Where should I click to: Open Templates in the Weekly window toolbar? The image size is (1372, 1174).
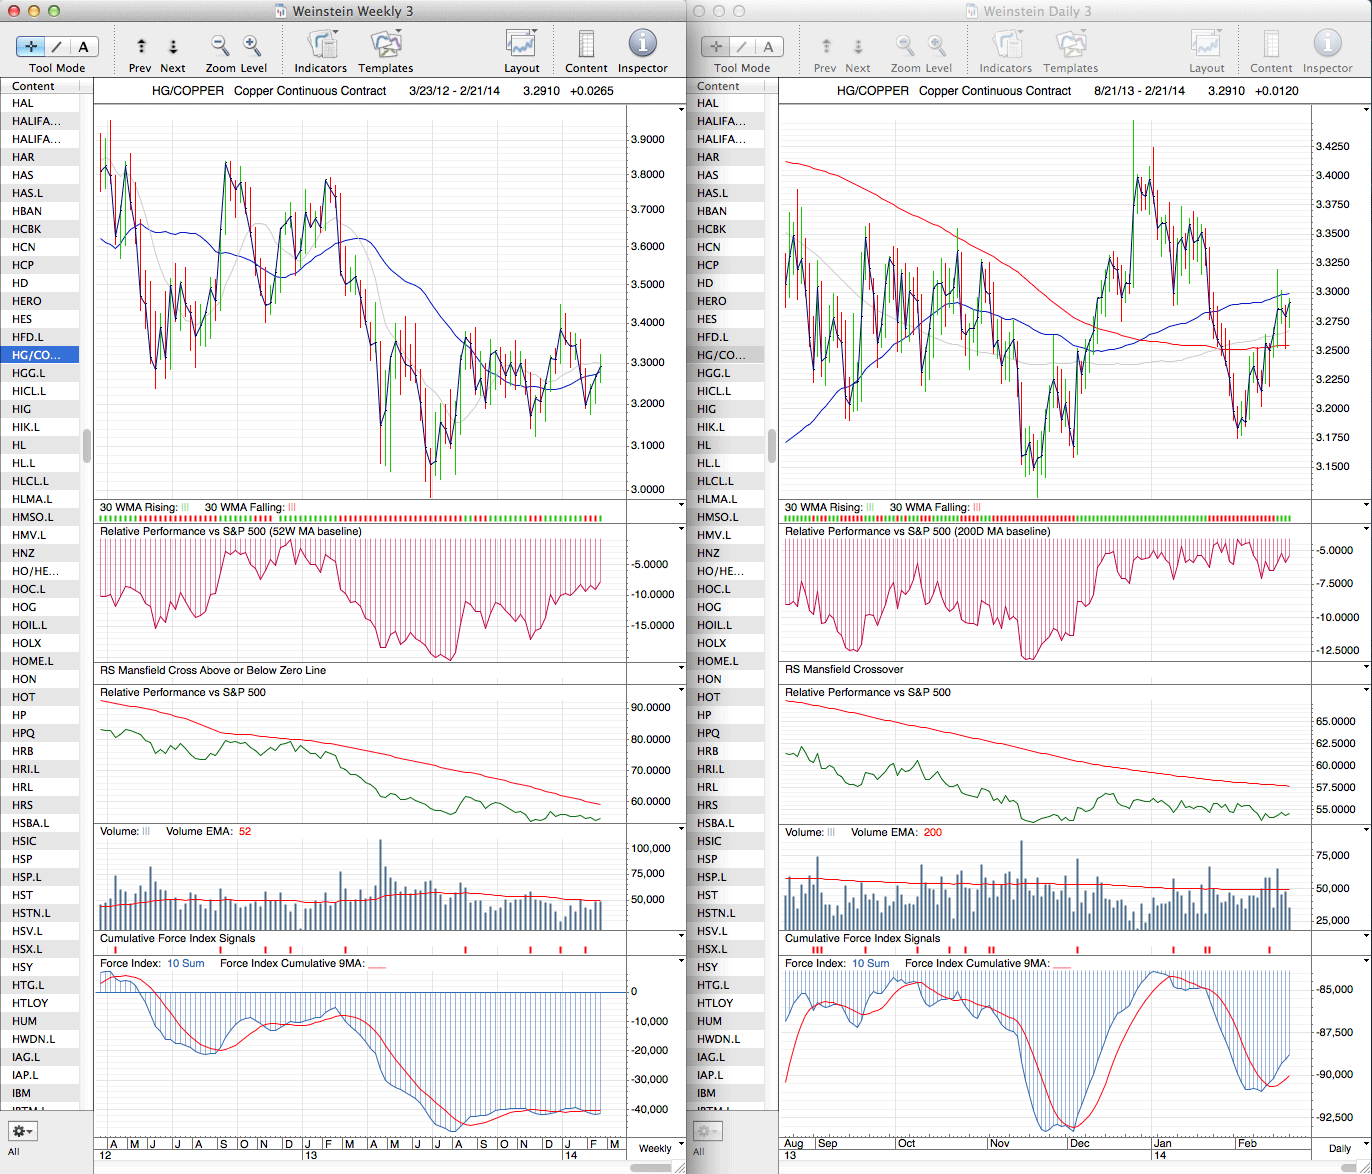click(385, 45)
